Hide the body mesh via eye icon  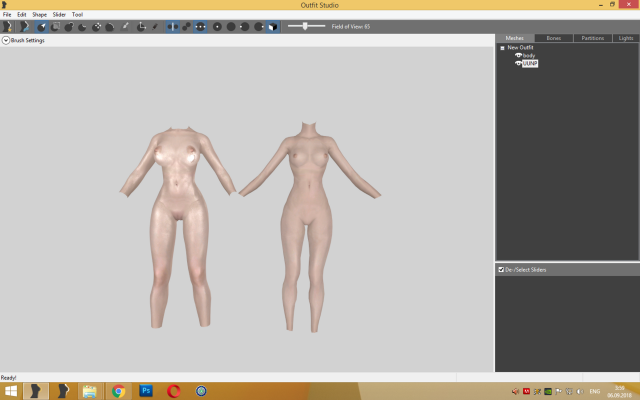(518, 55)
